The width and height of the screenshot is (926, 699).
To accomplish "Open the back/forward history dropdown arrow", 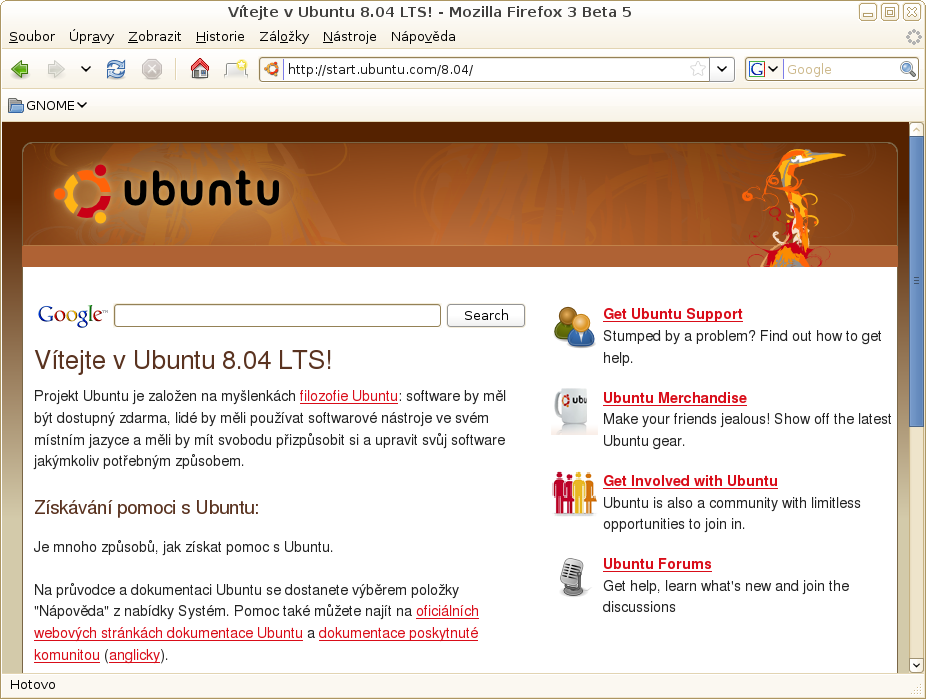I will pyautogui.click(x=86, y=70).
